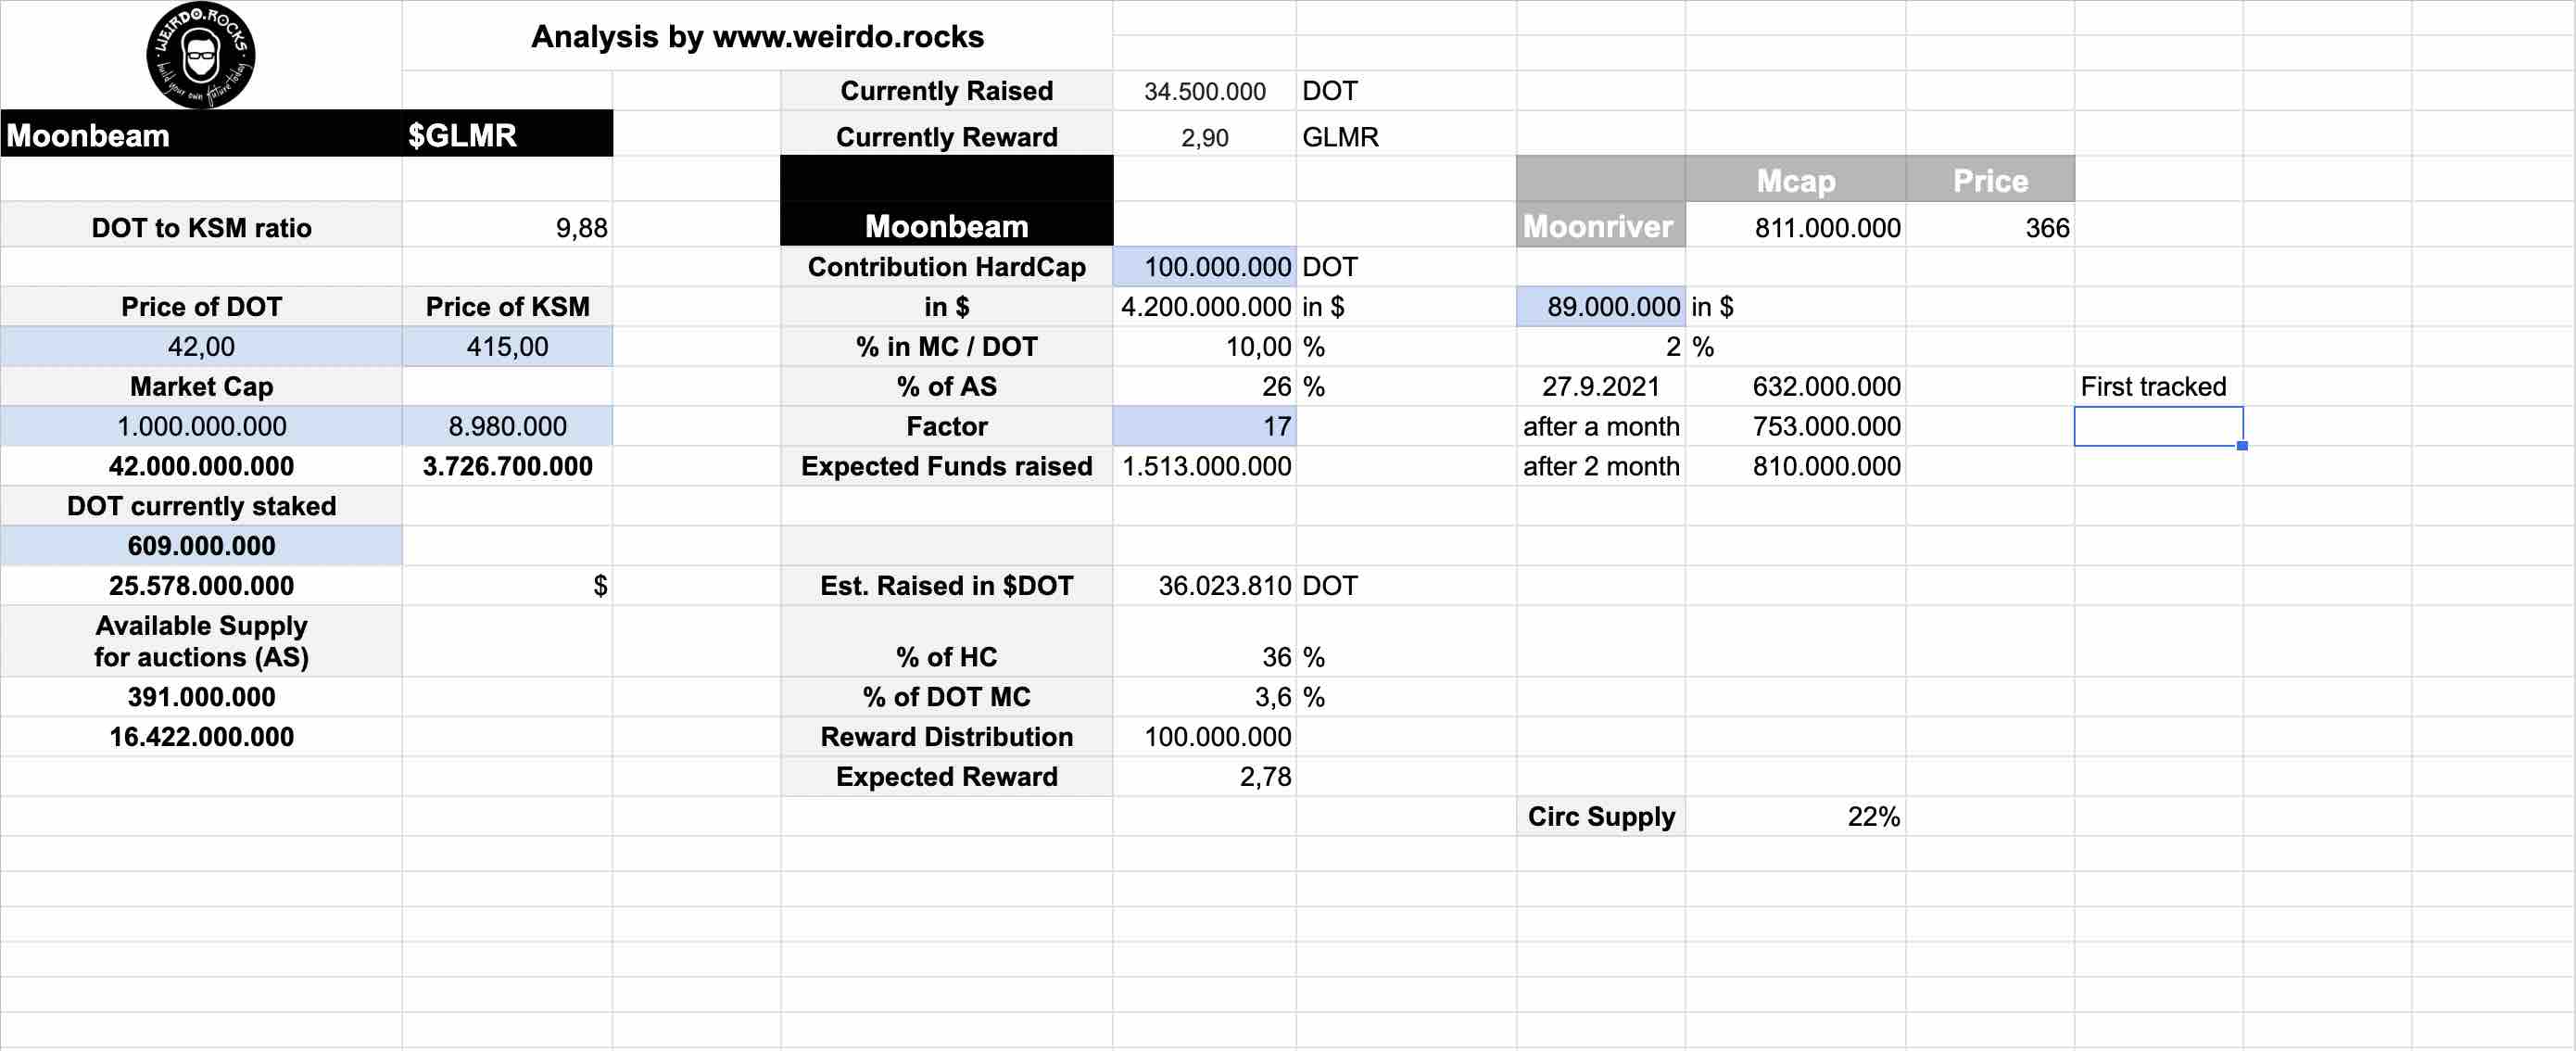Select the 'Factor' label cell
The width and height of the screenshot is (2576, 1051).
946,426
